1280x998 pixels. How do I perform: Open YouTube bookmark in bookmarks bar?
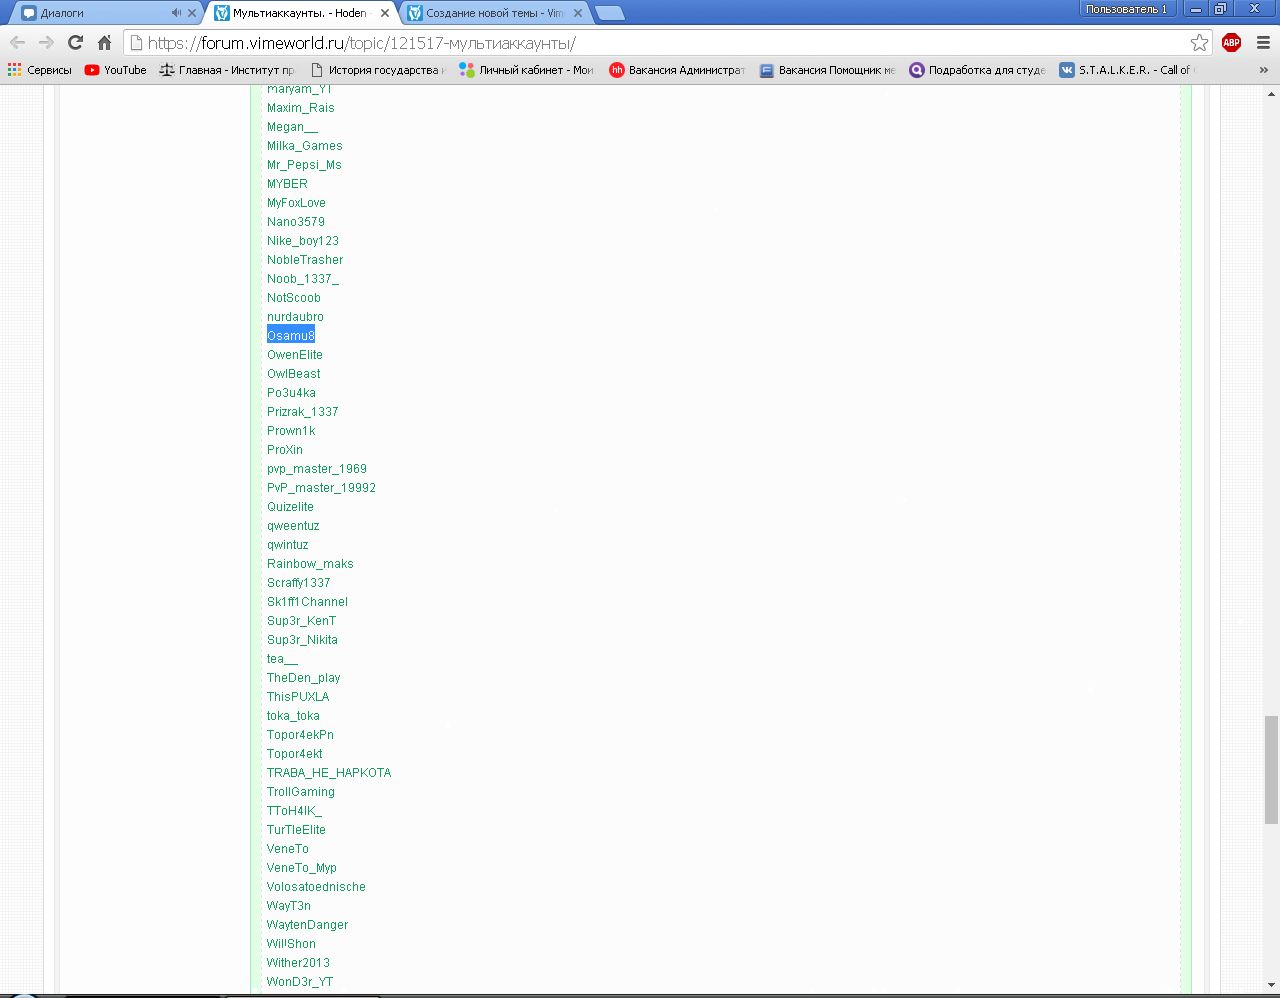(x=115, y=70)
